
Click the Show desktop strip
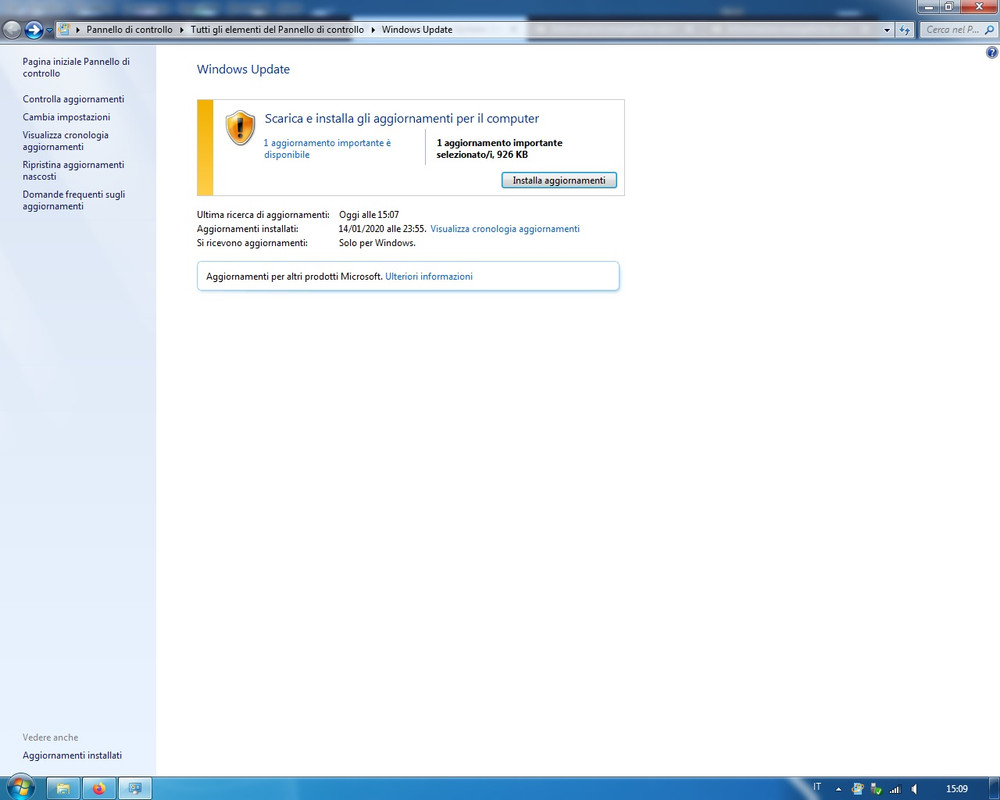pos(996,789)
